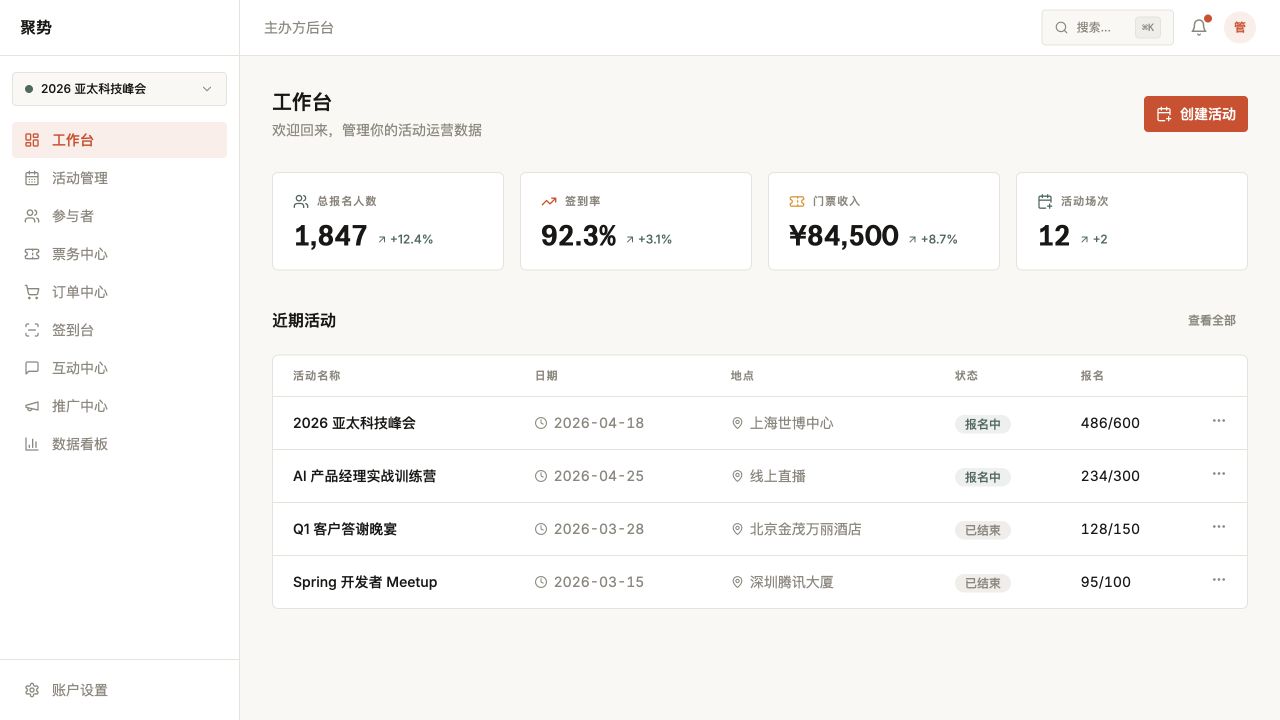Open 账户设置 at sidebar bottom

click(x=119, y=690)
